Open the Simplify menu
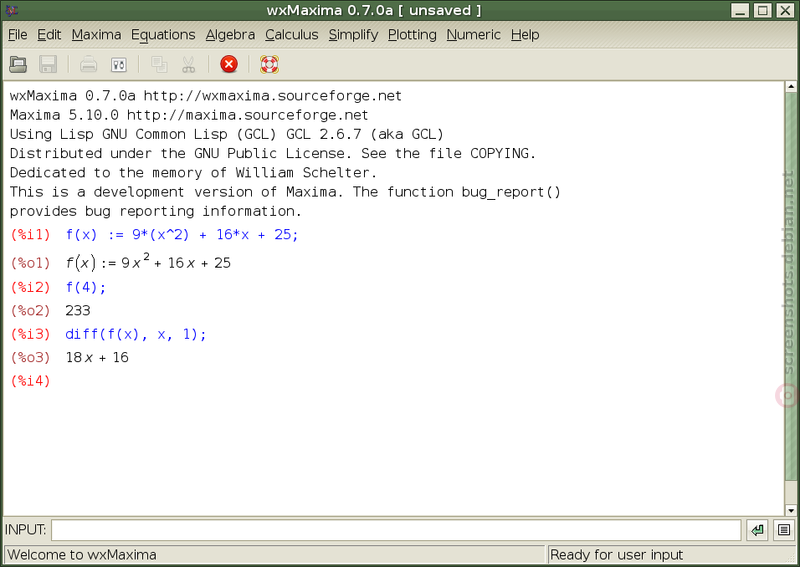 [x=353, y=35]
